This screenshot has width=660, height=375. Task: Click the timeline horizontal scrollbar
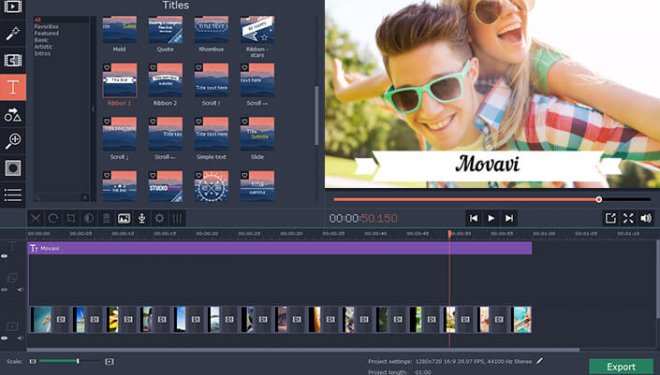(x=303, y=349)
